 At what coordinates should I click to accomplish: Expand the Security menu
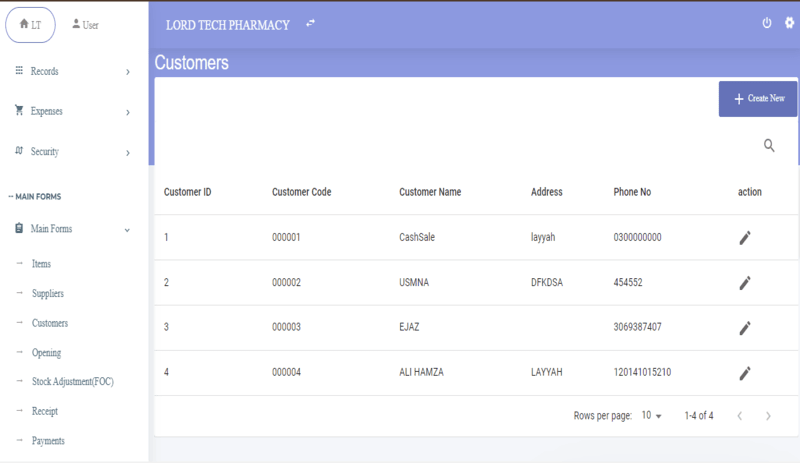72,152
